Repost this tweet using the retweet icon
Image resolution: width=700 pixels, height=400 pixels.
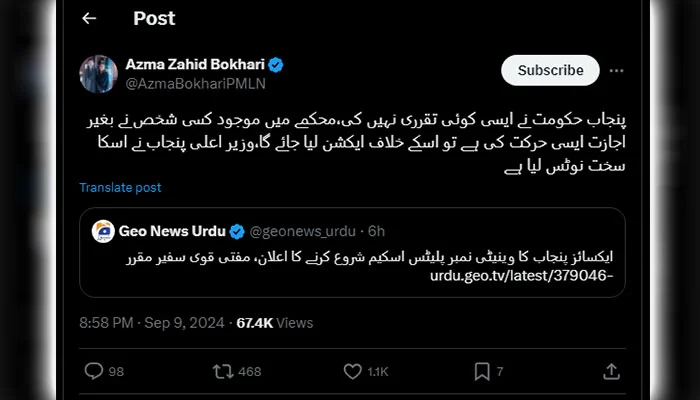[x=224, y=371]
